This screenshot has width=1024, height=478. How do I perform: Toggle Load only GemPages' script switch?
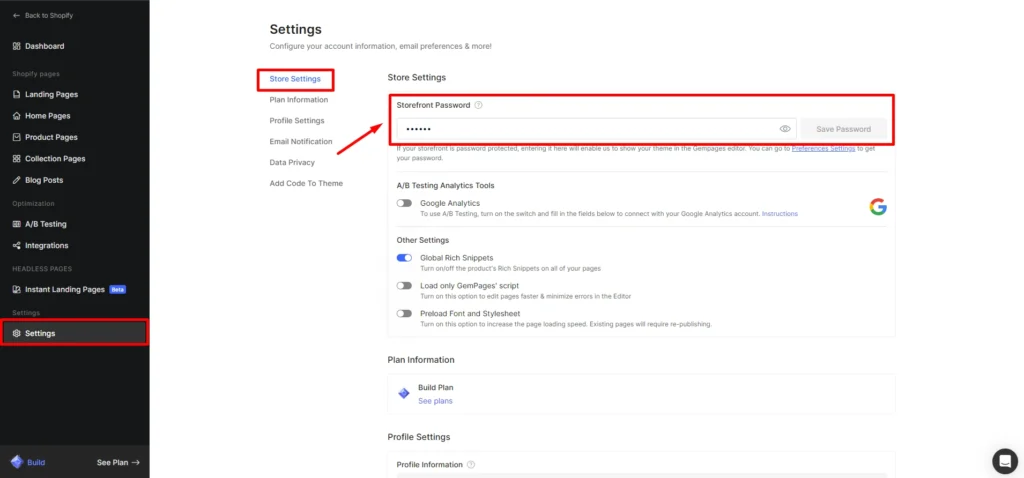[404, 285]
